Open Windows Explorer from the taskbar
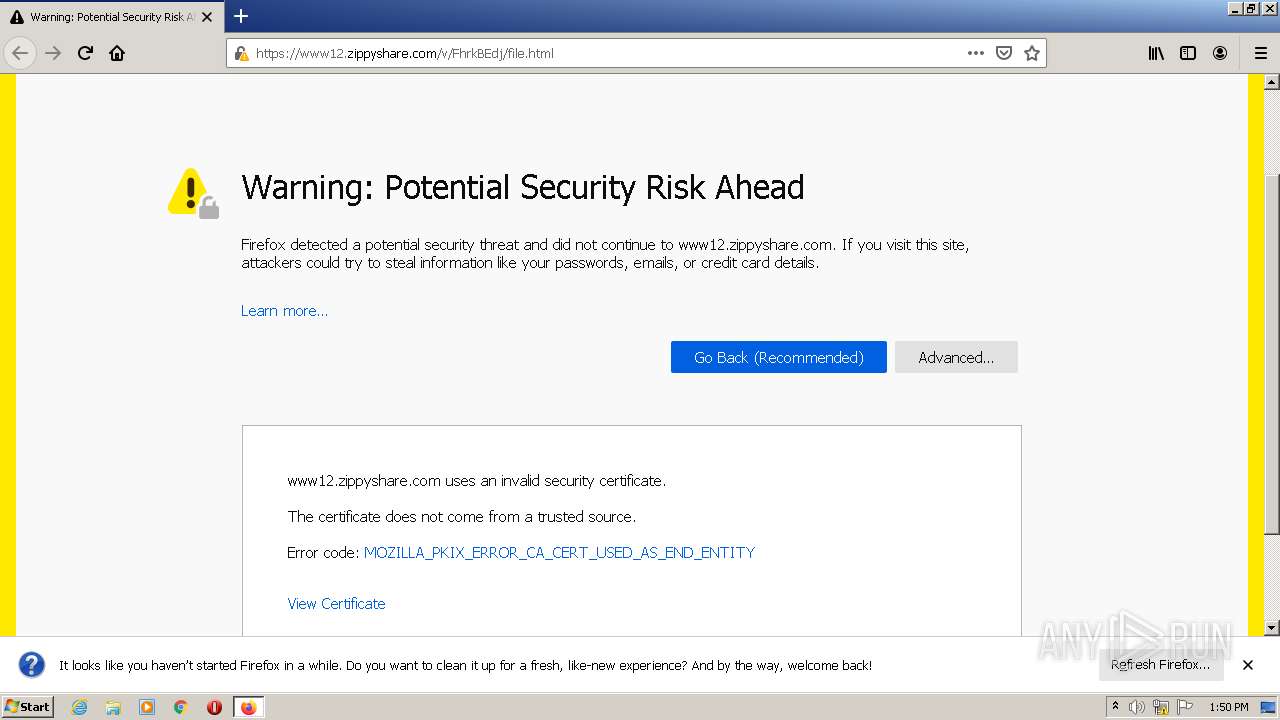The height and width of the screenshot is (720, 1280). (113, 707)
